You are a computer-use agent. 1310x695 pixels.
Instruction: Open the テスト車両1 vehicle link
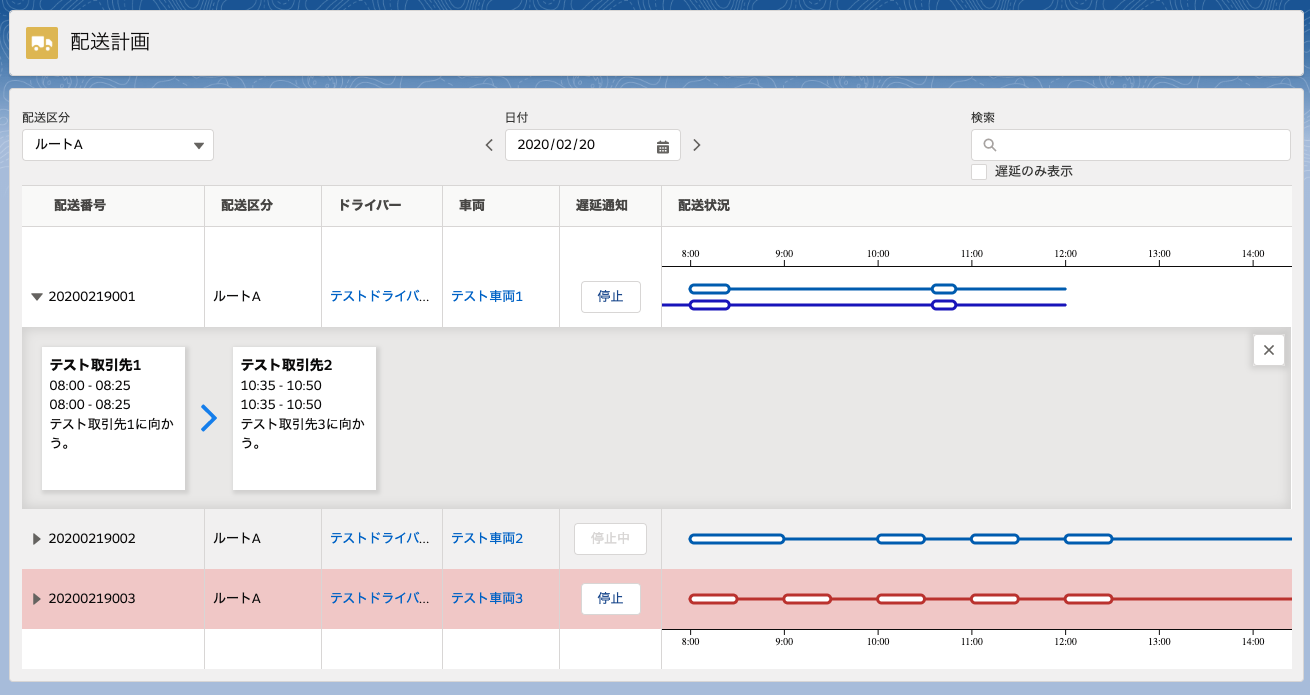[487, 297]
